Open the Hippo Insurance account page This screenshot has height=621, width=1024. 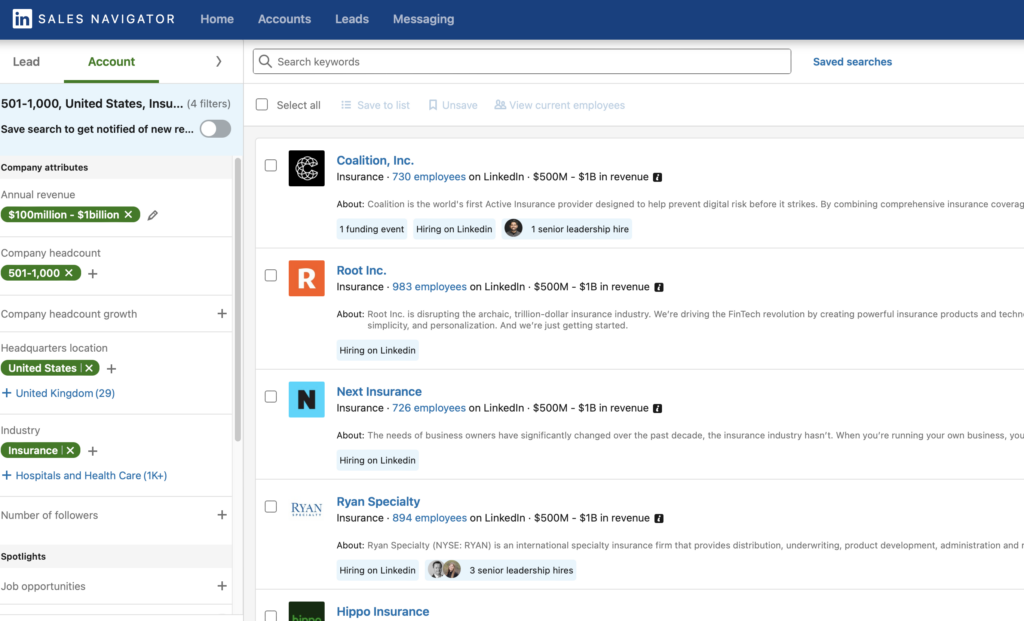tap(383, 611)
